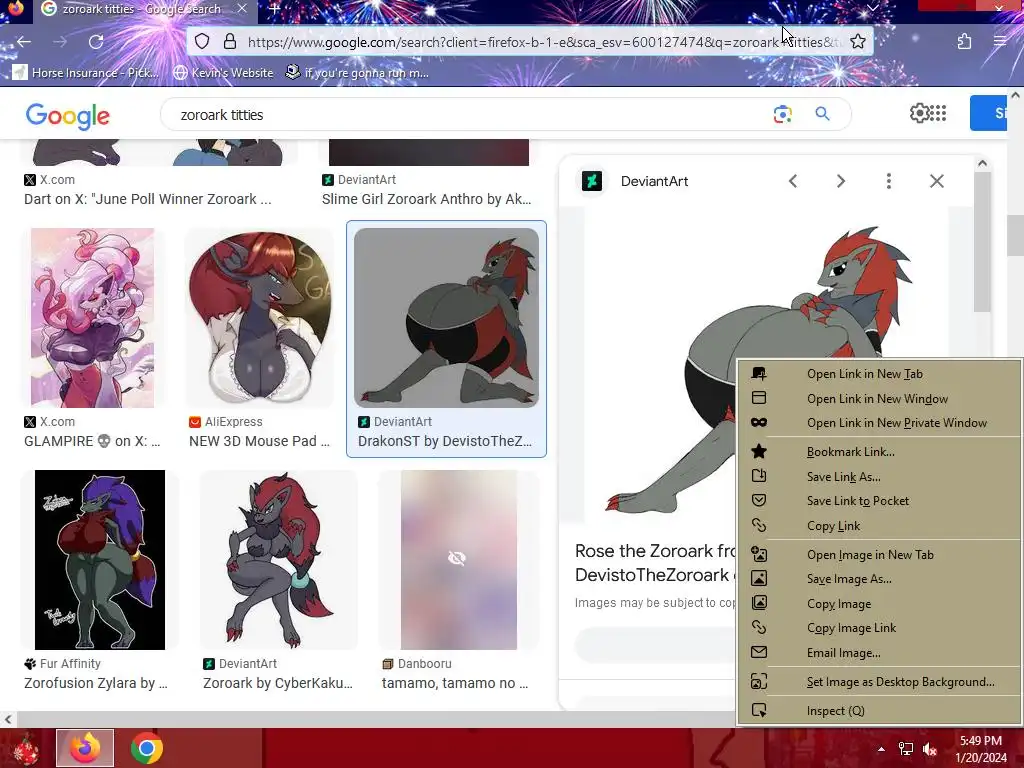Viewport: 1024px width, 768px height.
Task: Open Zoroark by CyberKaku result title
Action: point(278,682)
